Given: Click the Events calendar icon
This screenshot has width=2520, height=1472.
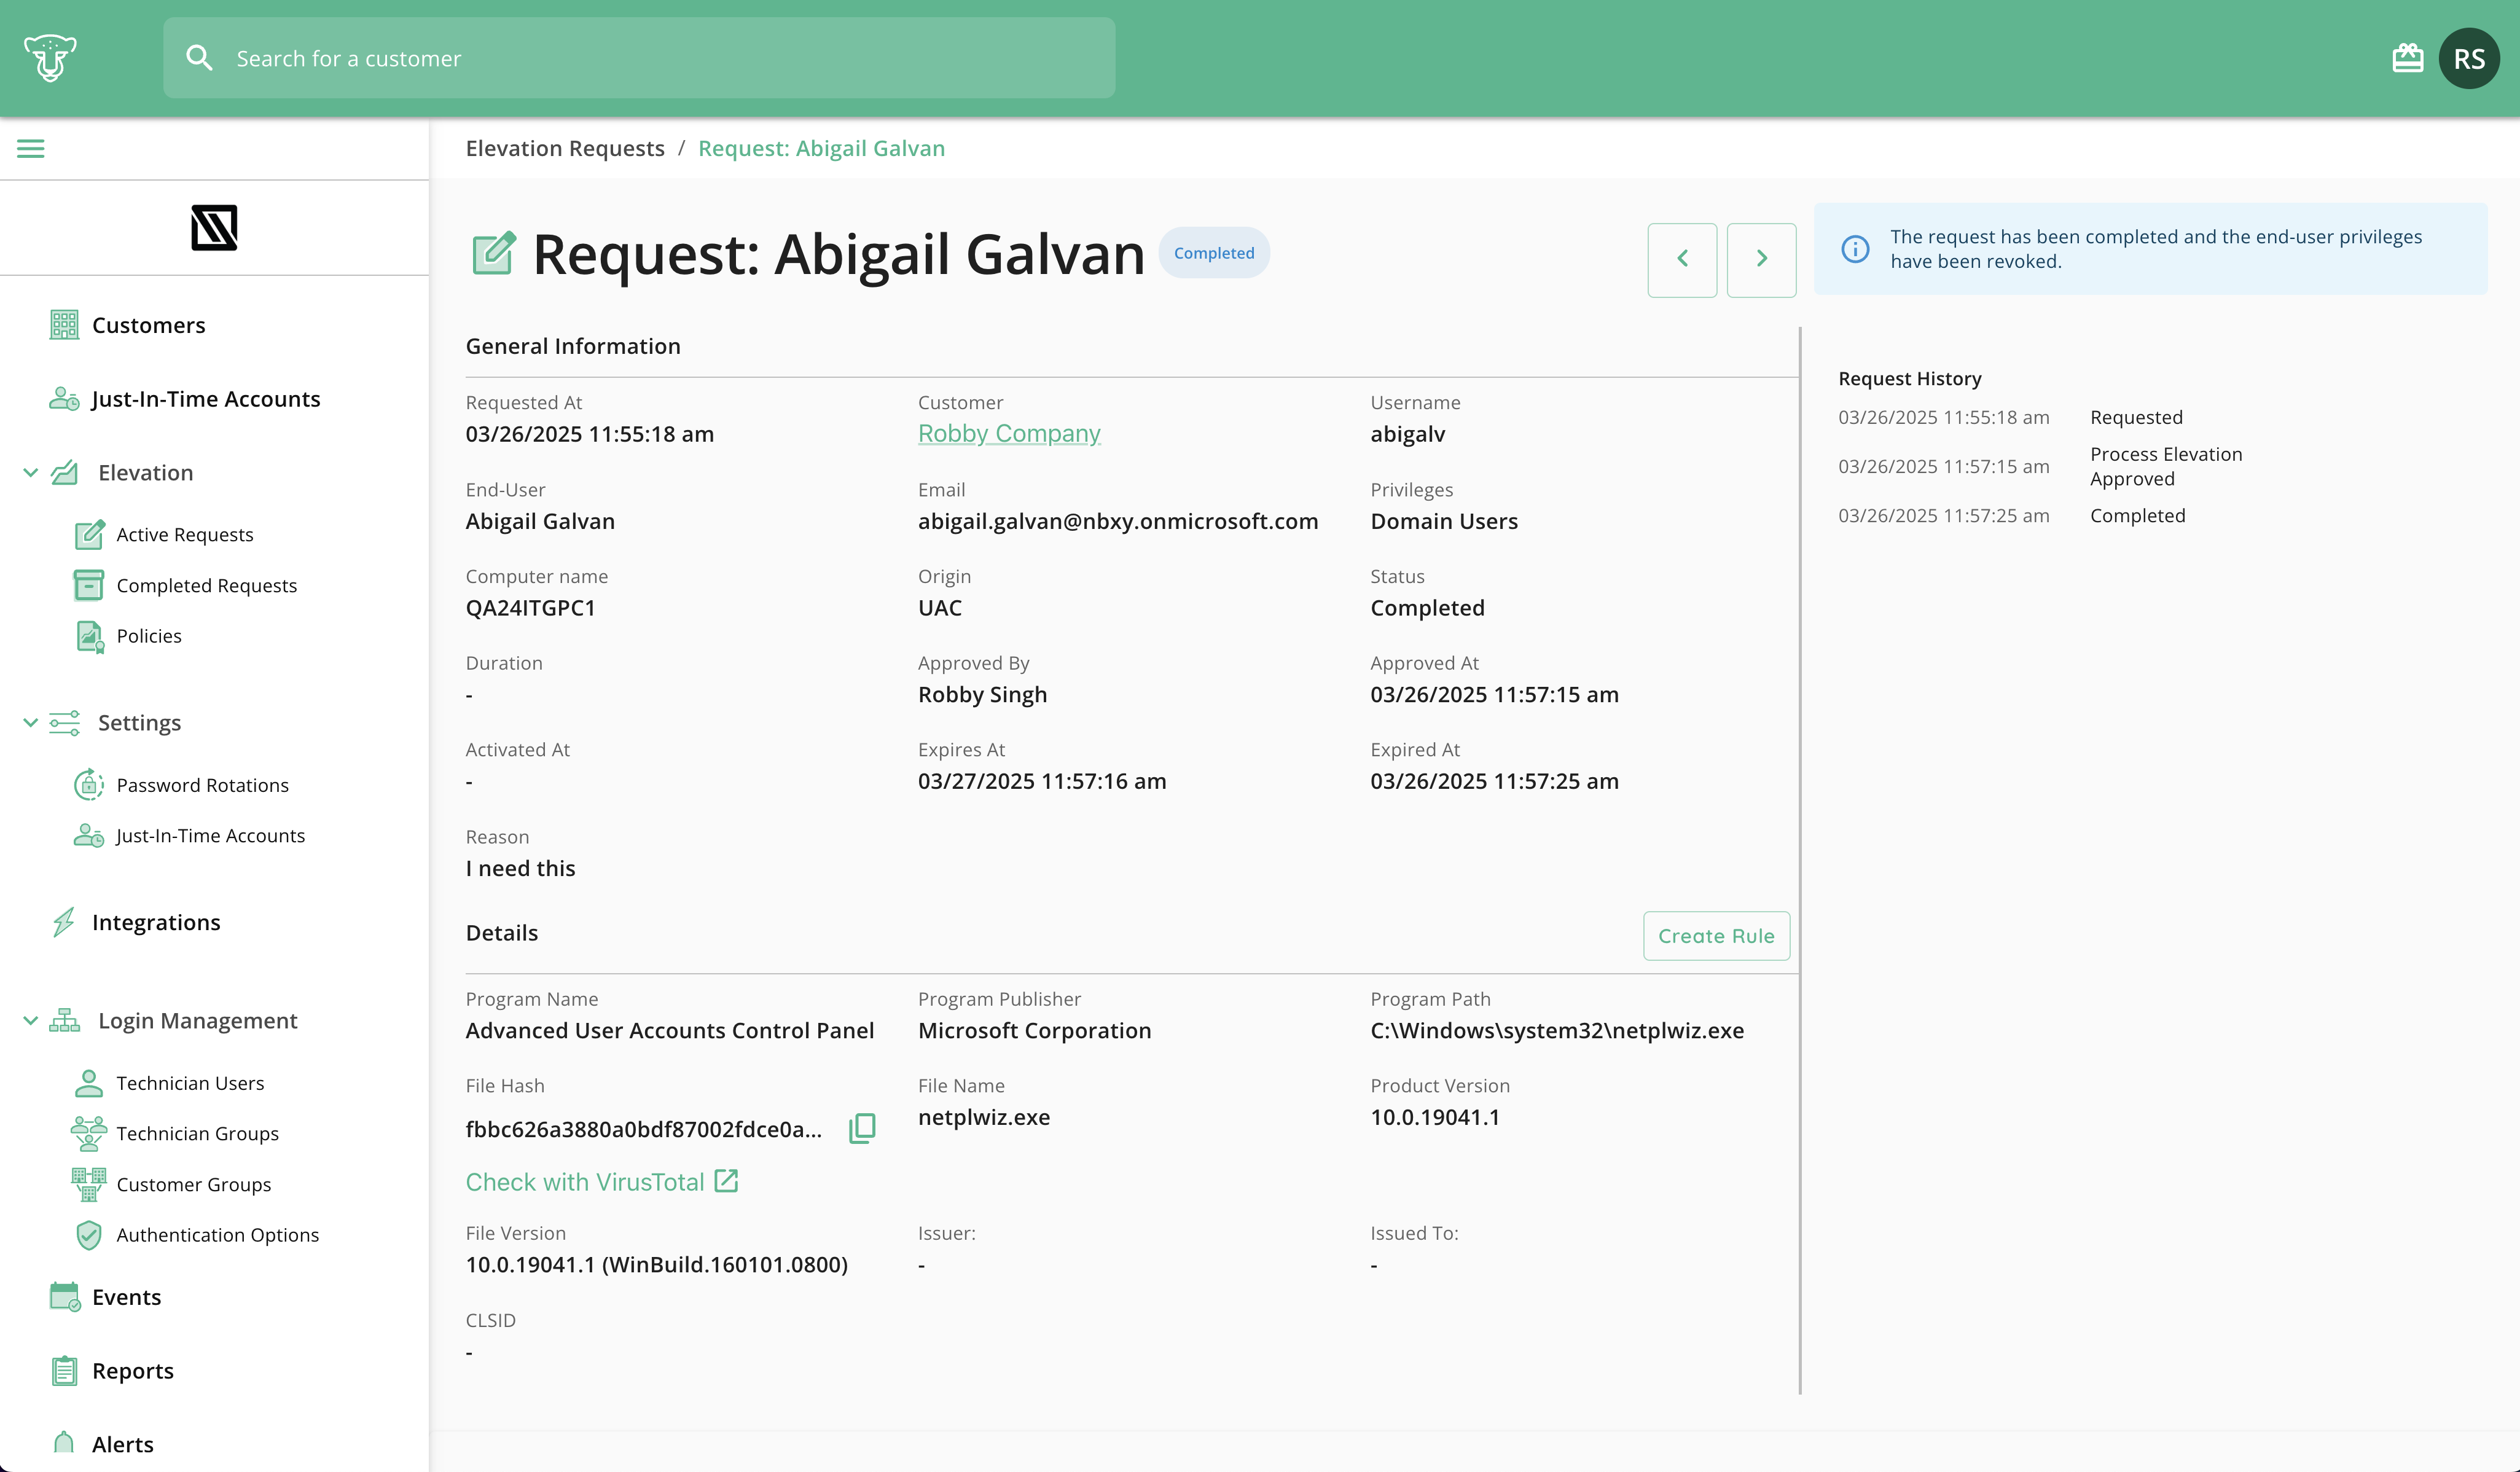Looking at the screenshot, I should (65, 1297).
